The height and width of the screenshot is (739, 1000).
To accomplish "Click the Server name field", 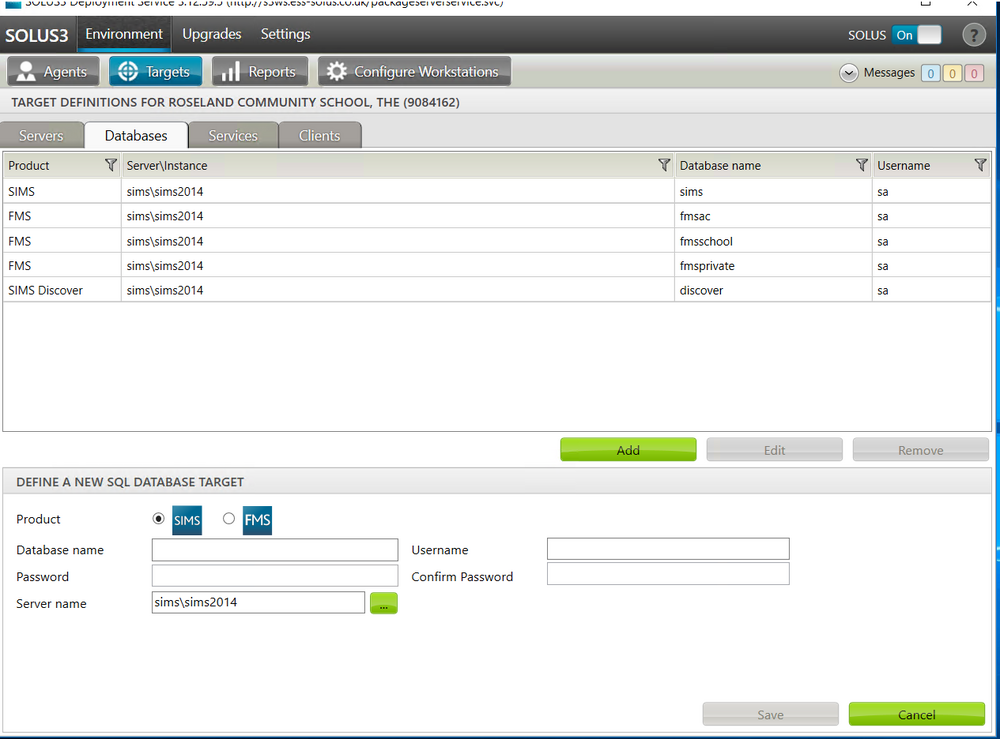I will tap(258, 603).
